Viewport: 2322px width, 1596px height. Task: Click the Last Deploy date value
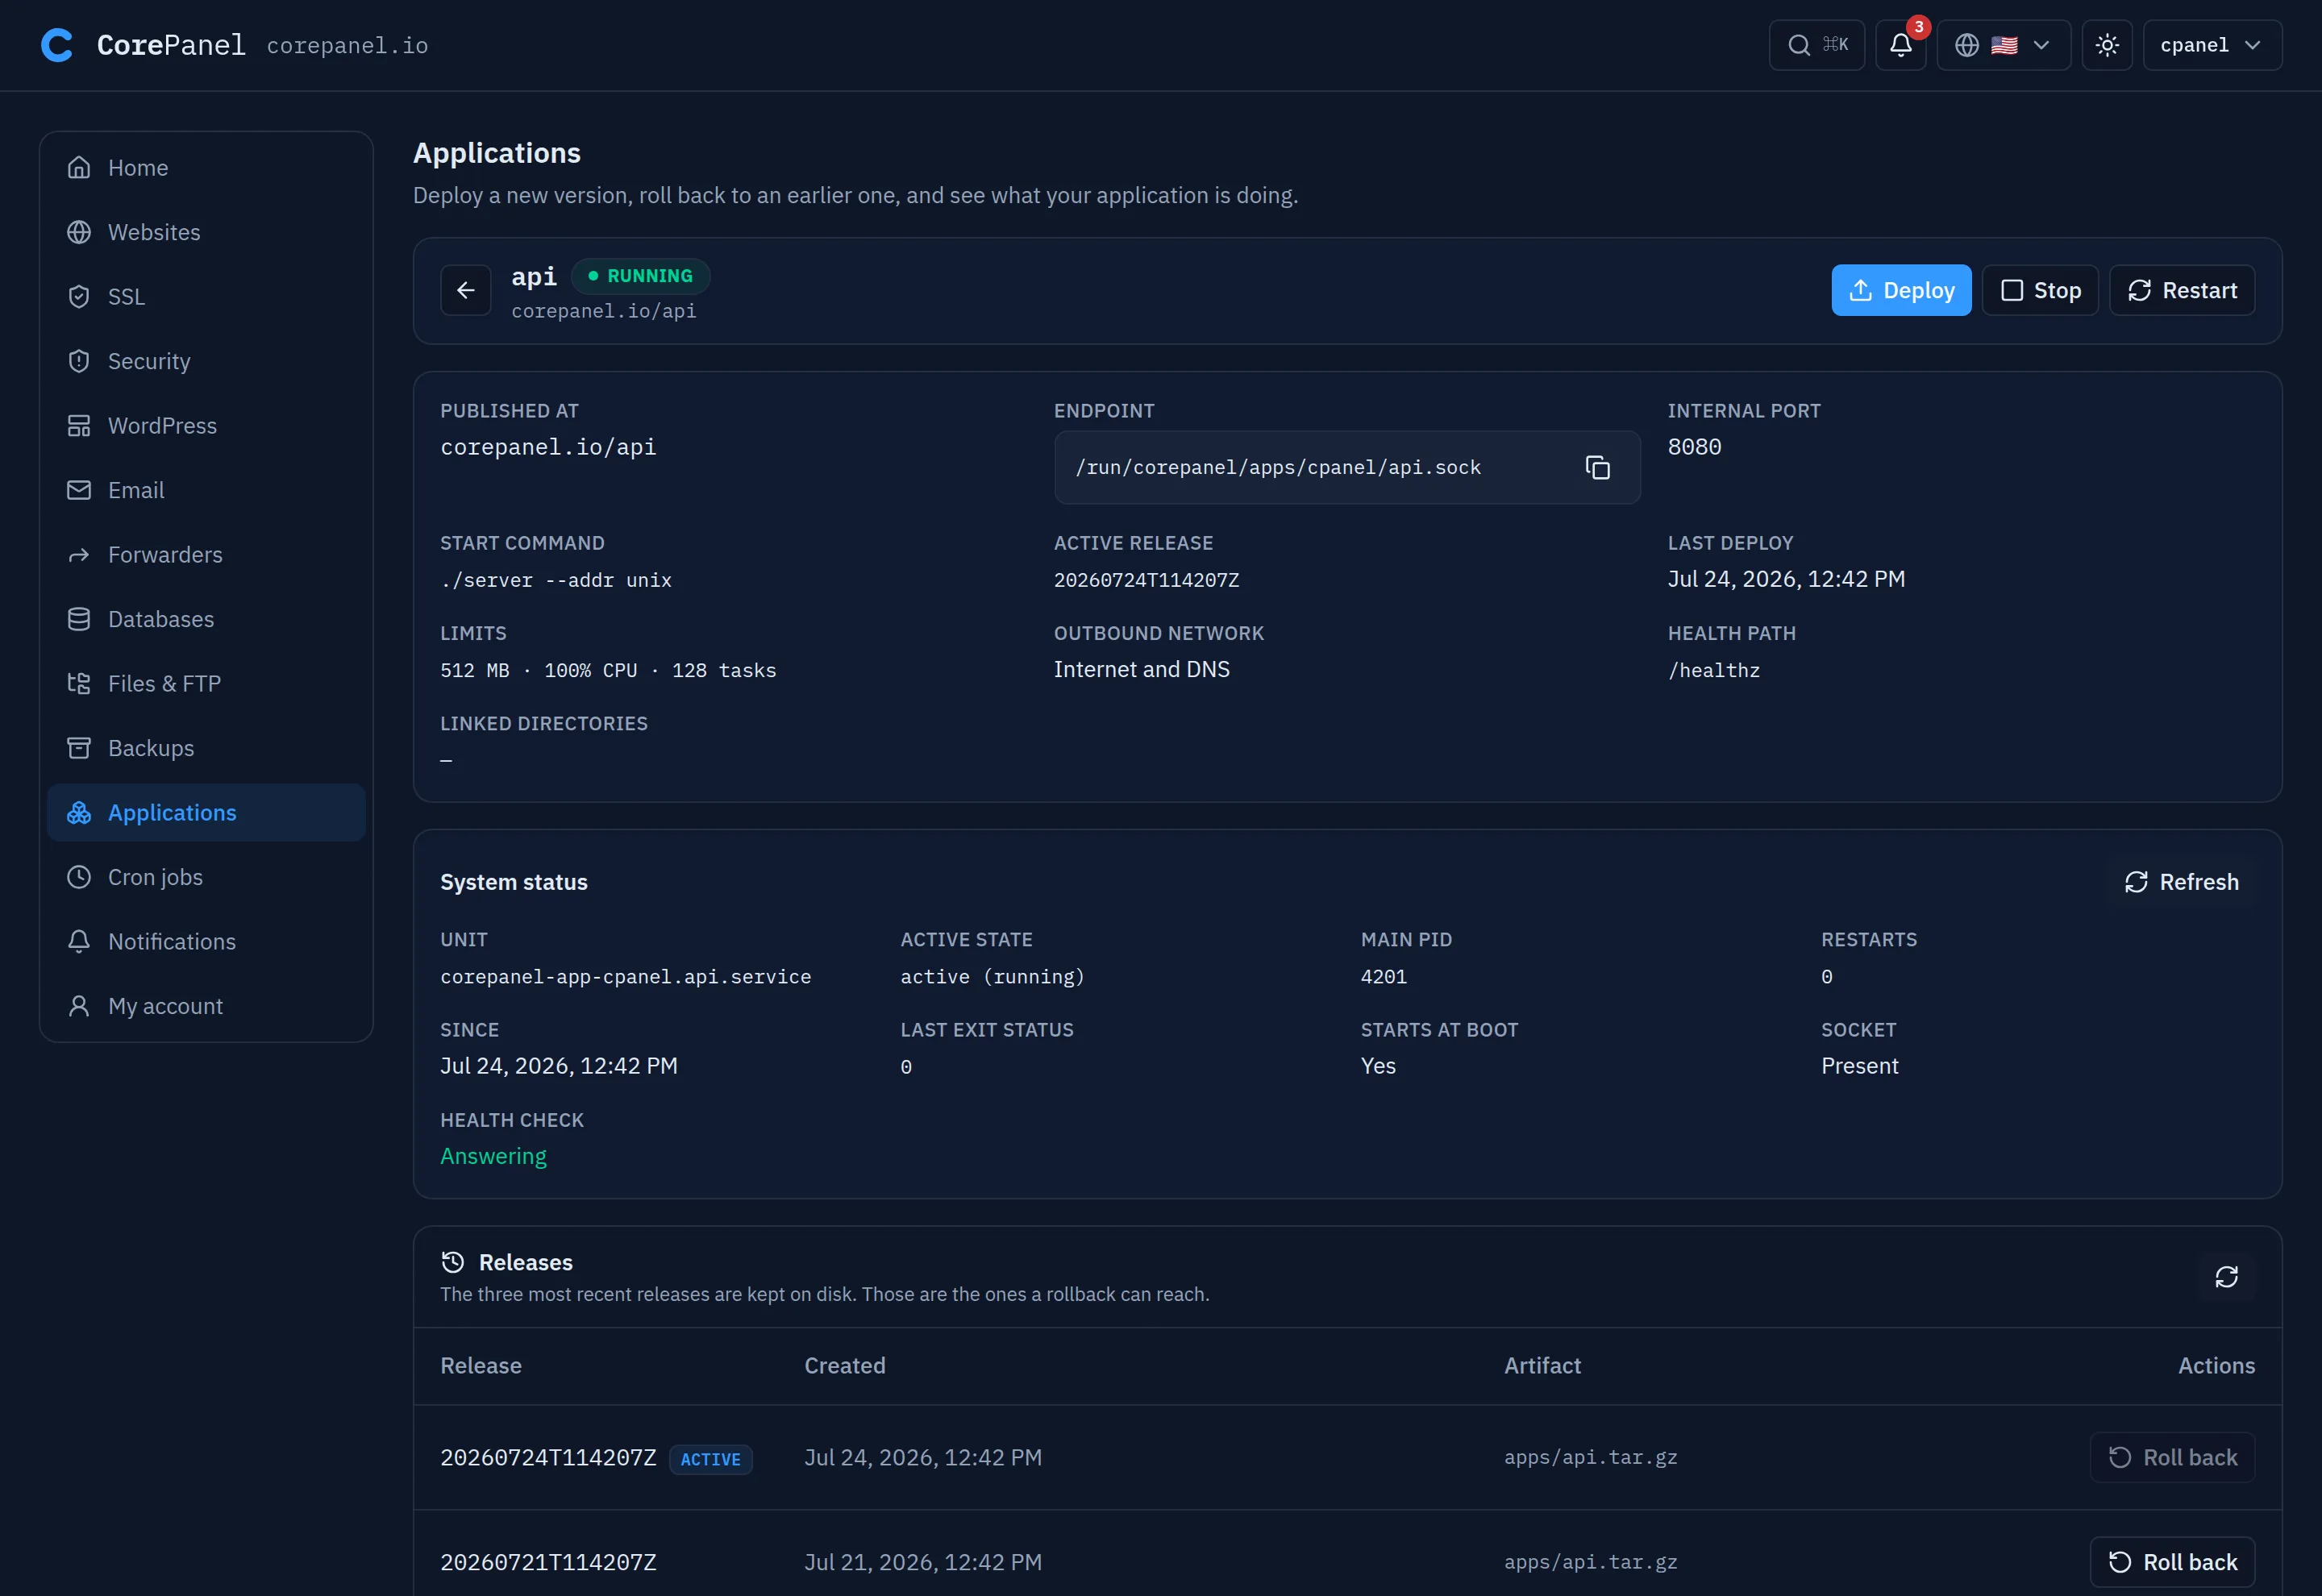[x=1786, y=579]
